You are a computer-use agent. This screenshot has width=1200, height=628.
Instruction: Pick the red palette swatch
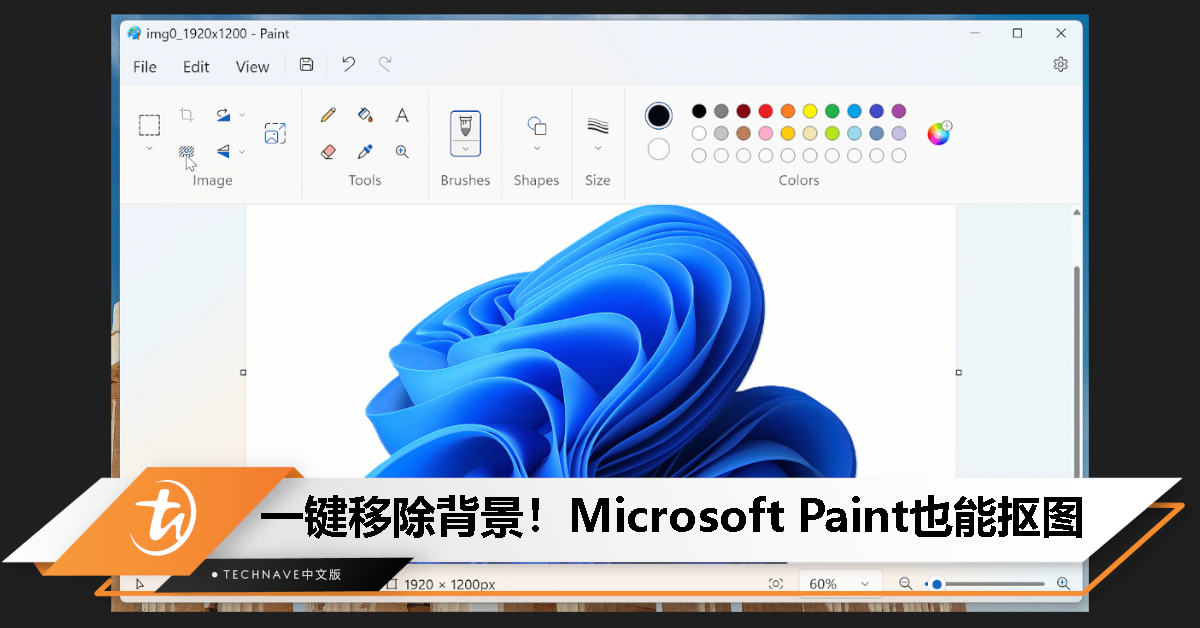[x=766, y=111]
